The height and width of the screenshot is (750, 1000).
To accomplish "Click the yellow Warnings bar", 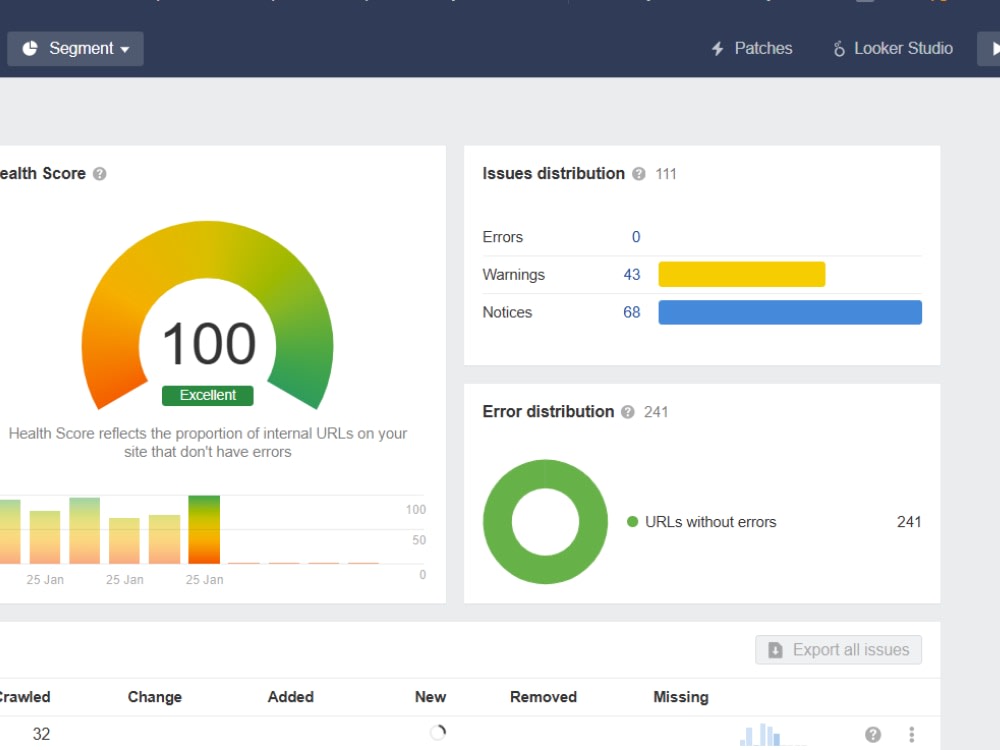I will (742, 274).
